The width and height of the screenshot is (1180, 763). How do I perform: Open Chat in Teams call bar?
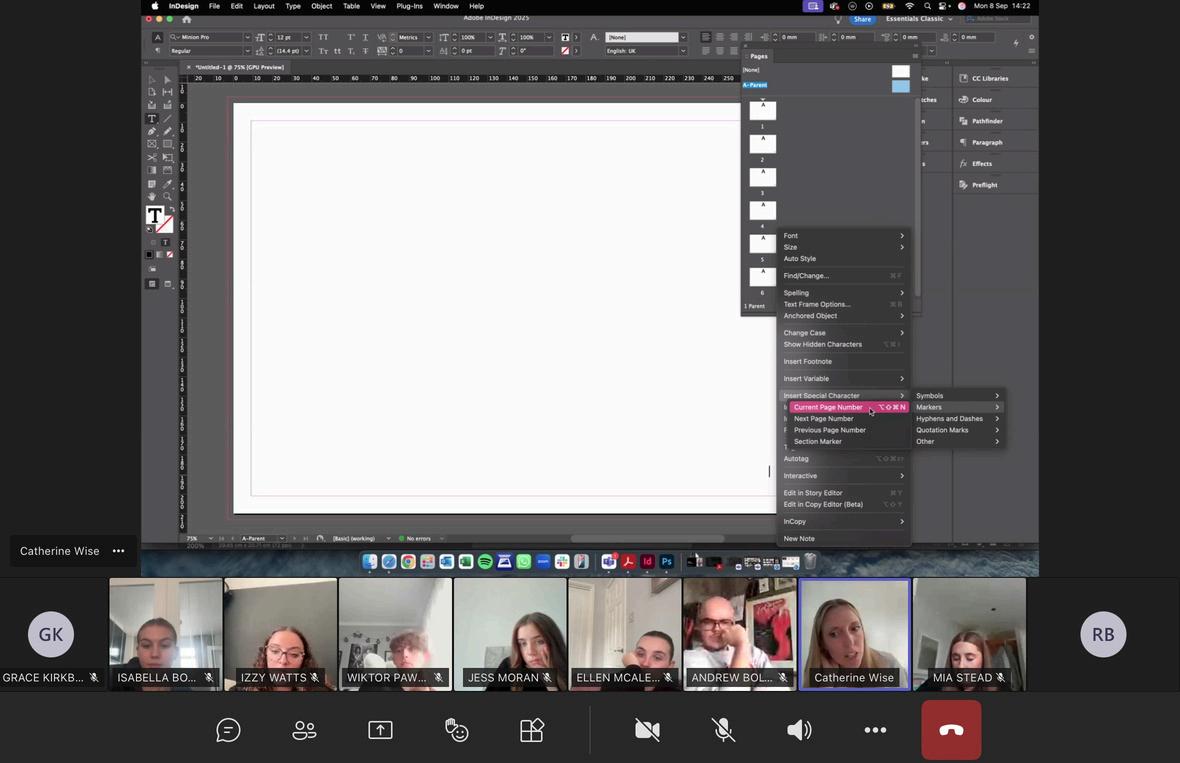[x=228, y=730]
